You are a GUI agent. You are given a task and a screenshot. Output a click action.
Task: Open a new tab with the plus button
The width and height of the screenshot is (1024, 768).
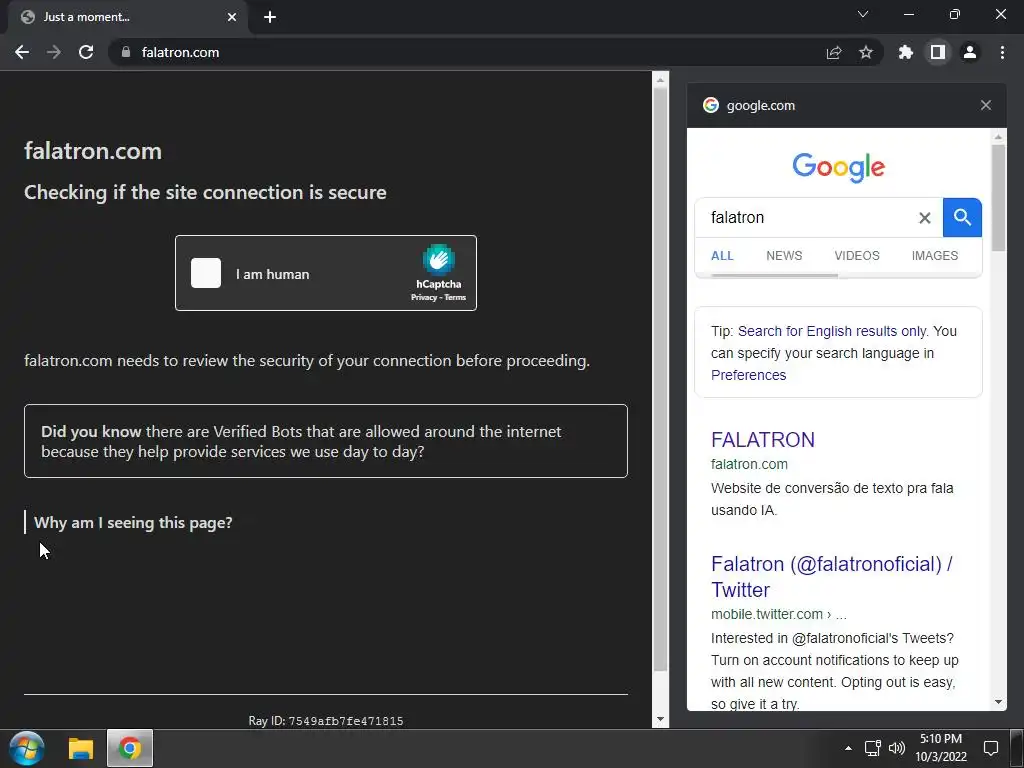coord(270,17)
